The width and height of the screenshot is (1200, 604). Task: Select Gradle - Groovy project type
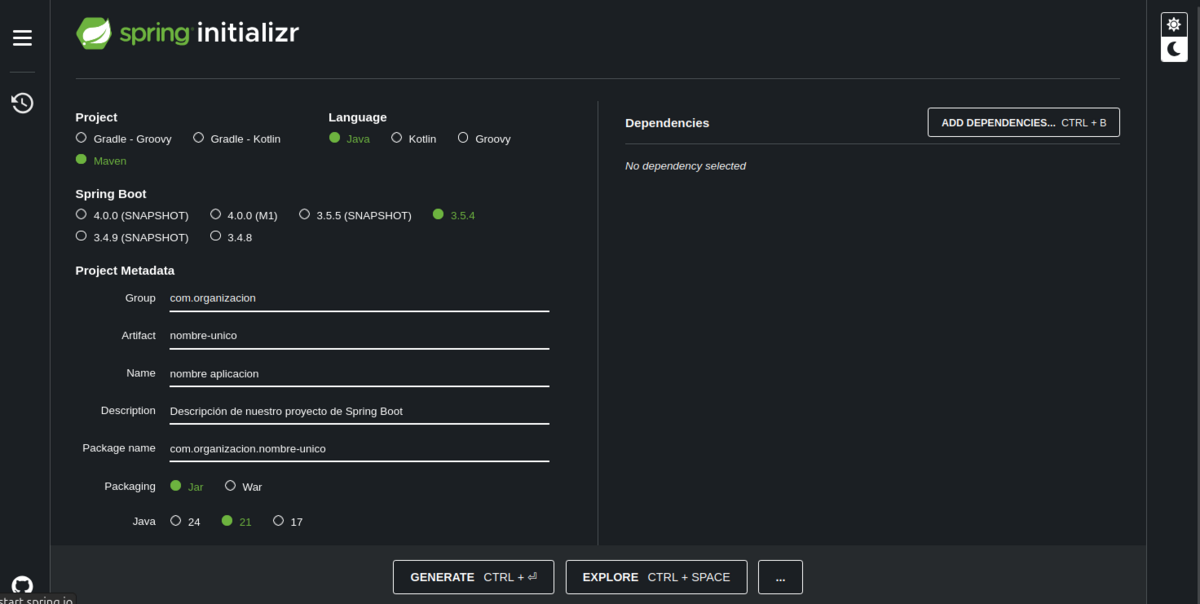tap(124, 139)
